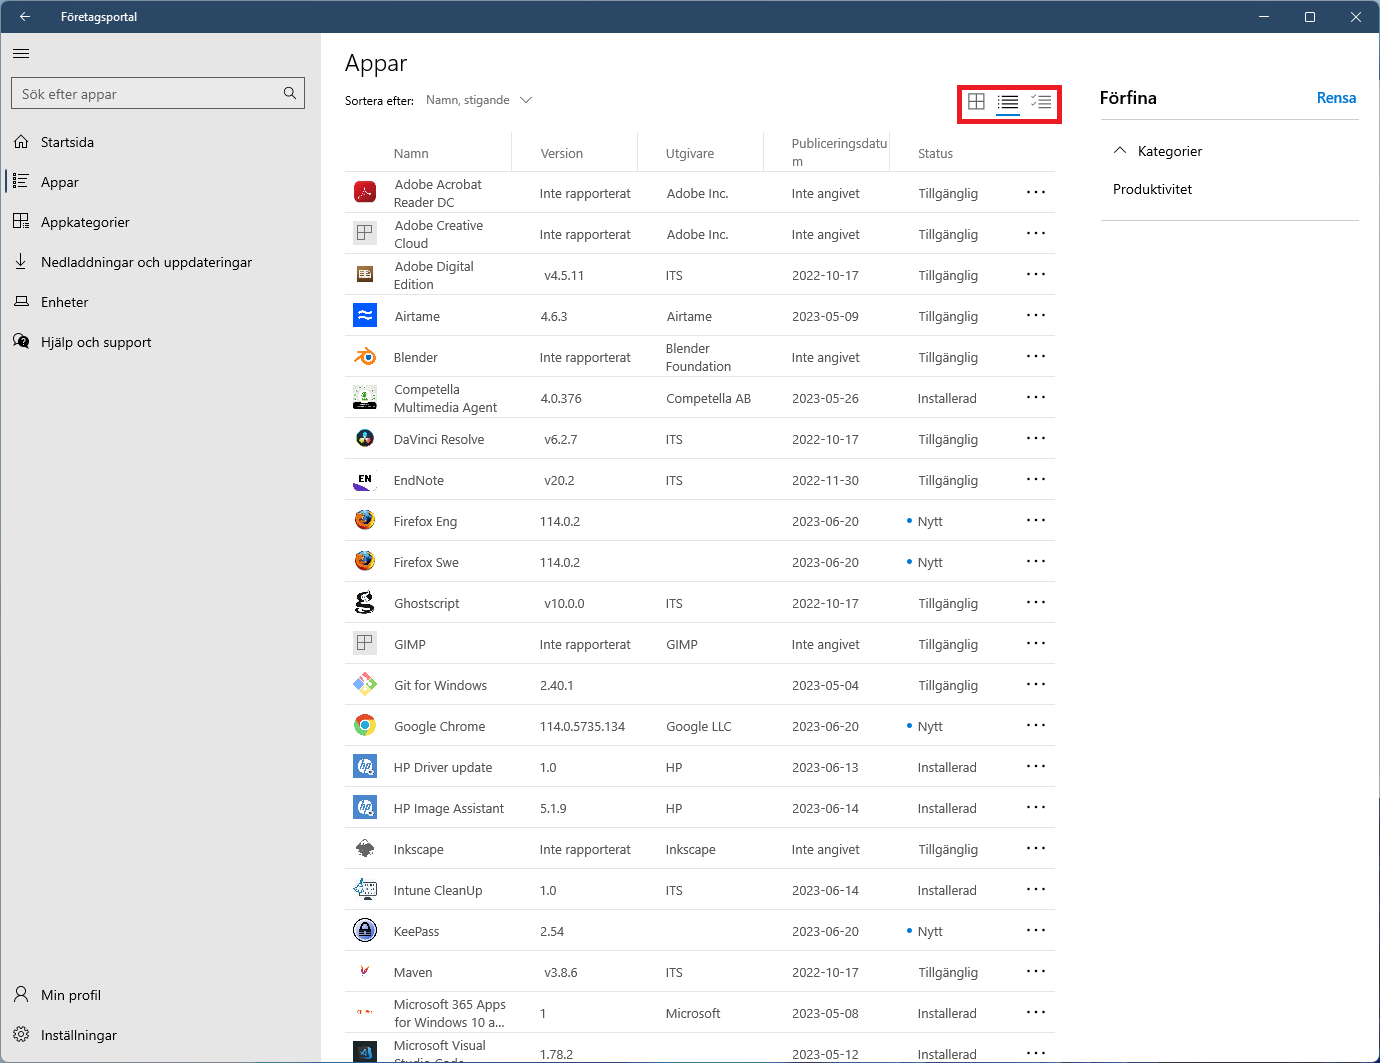Image resolution: width=1380 pixels, height=1063 pixels.
Task: Click the EndNote app icon
Action: coord(365,480)
